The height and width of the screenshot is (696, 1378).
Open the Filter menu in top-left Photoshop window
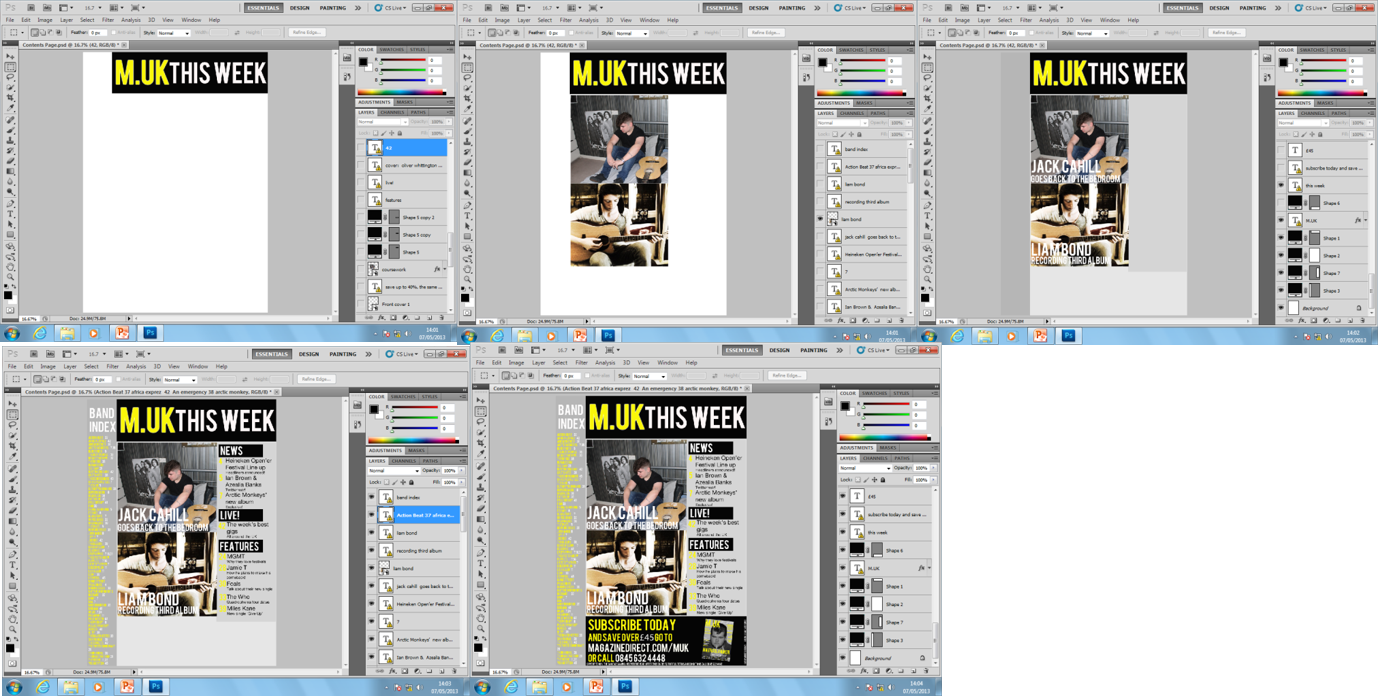(108, 19)
